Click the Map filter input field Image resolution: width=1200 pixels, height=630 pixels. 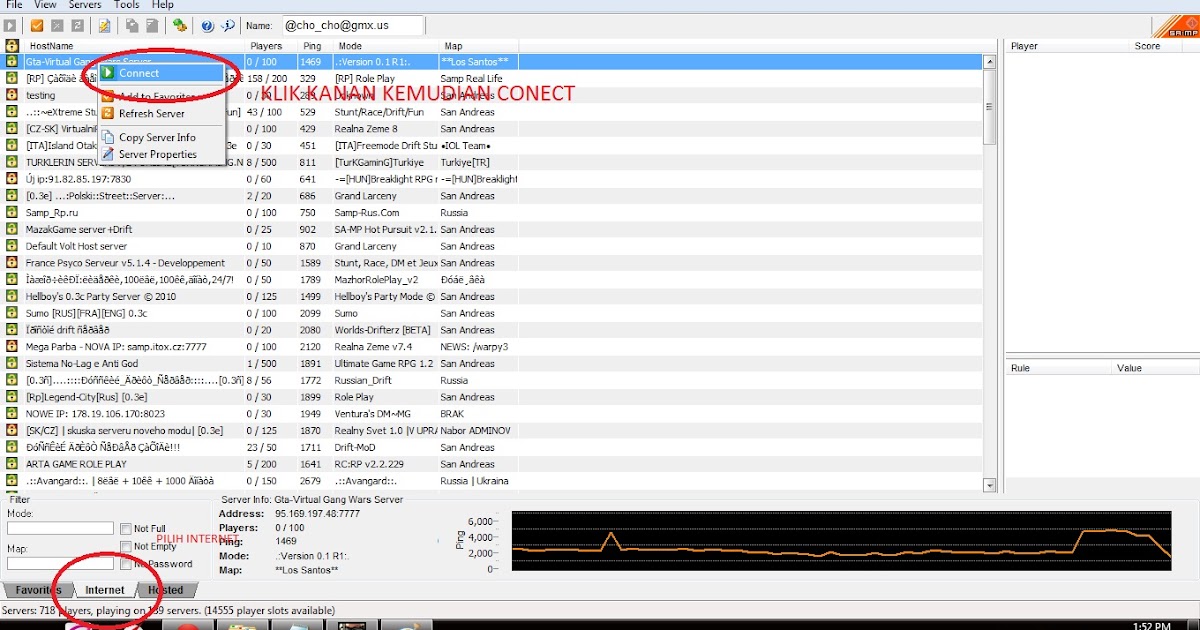[x=60, y=564]
